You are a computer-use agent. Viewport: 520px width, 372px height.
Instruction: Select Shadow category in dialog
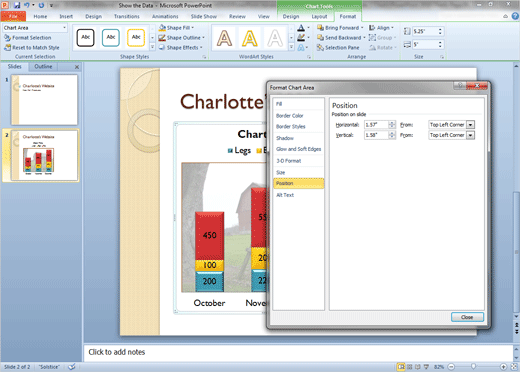(298, 138)
